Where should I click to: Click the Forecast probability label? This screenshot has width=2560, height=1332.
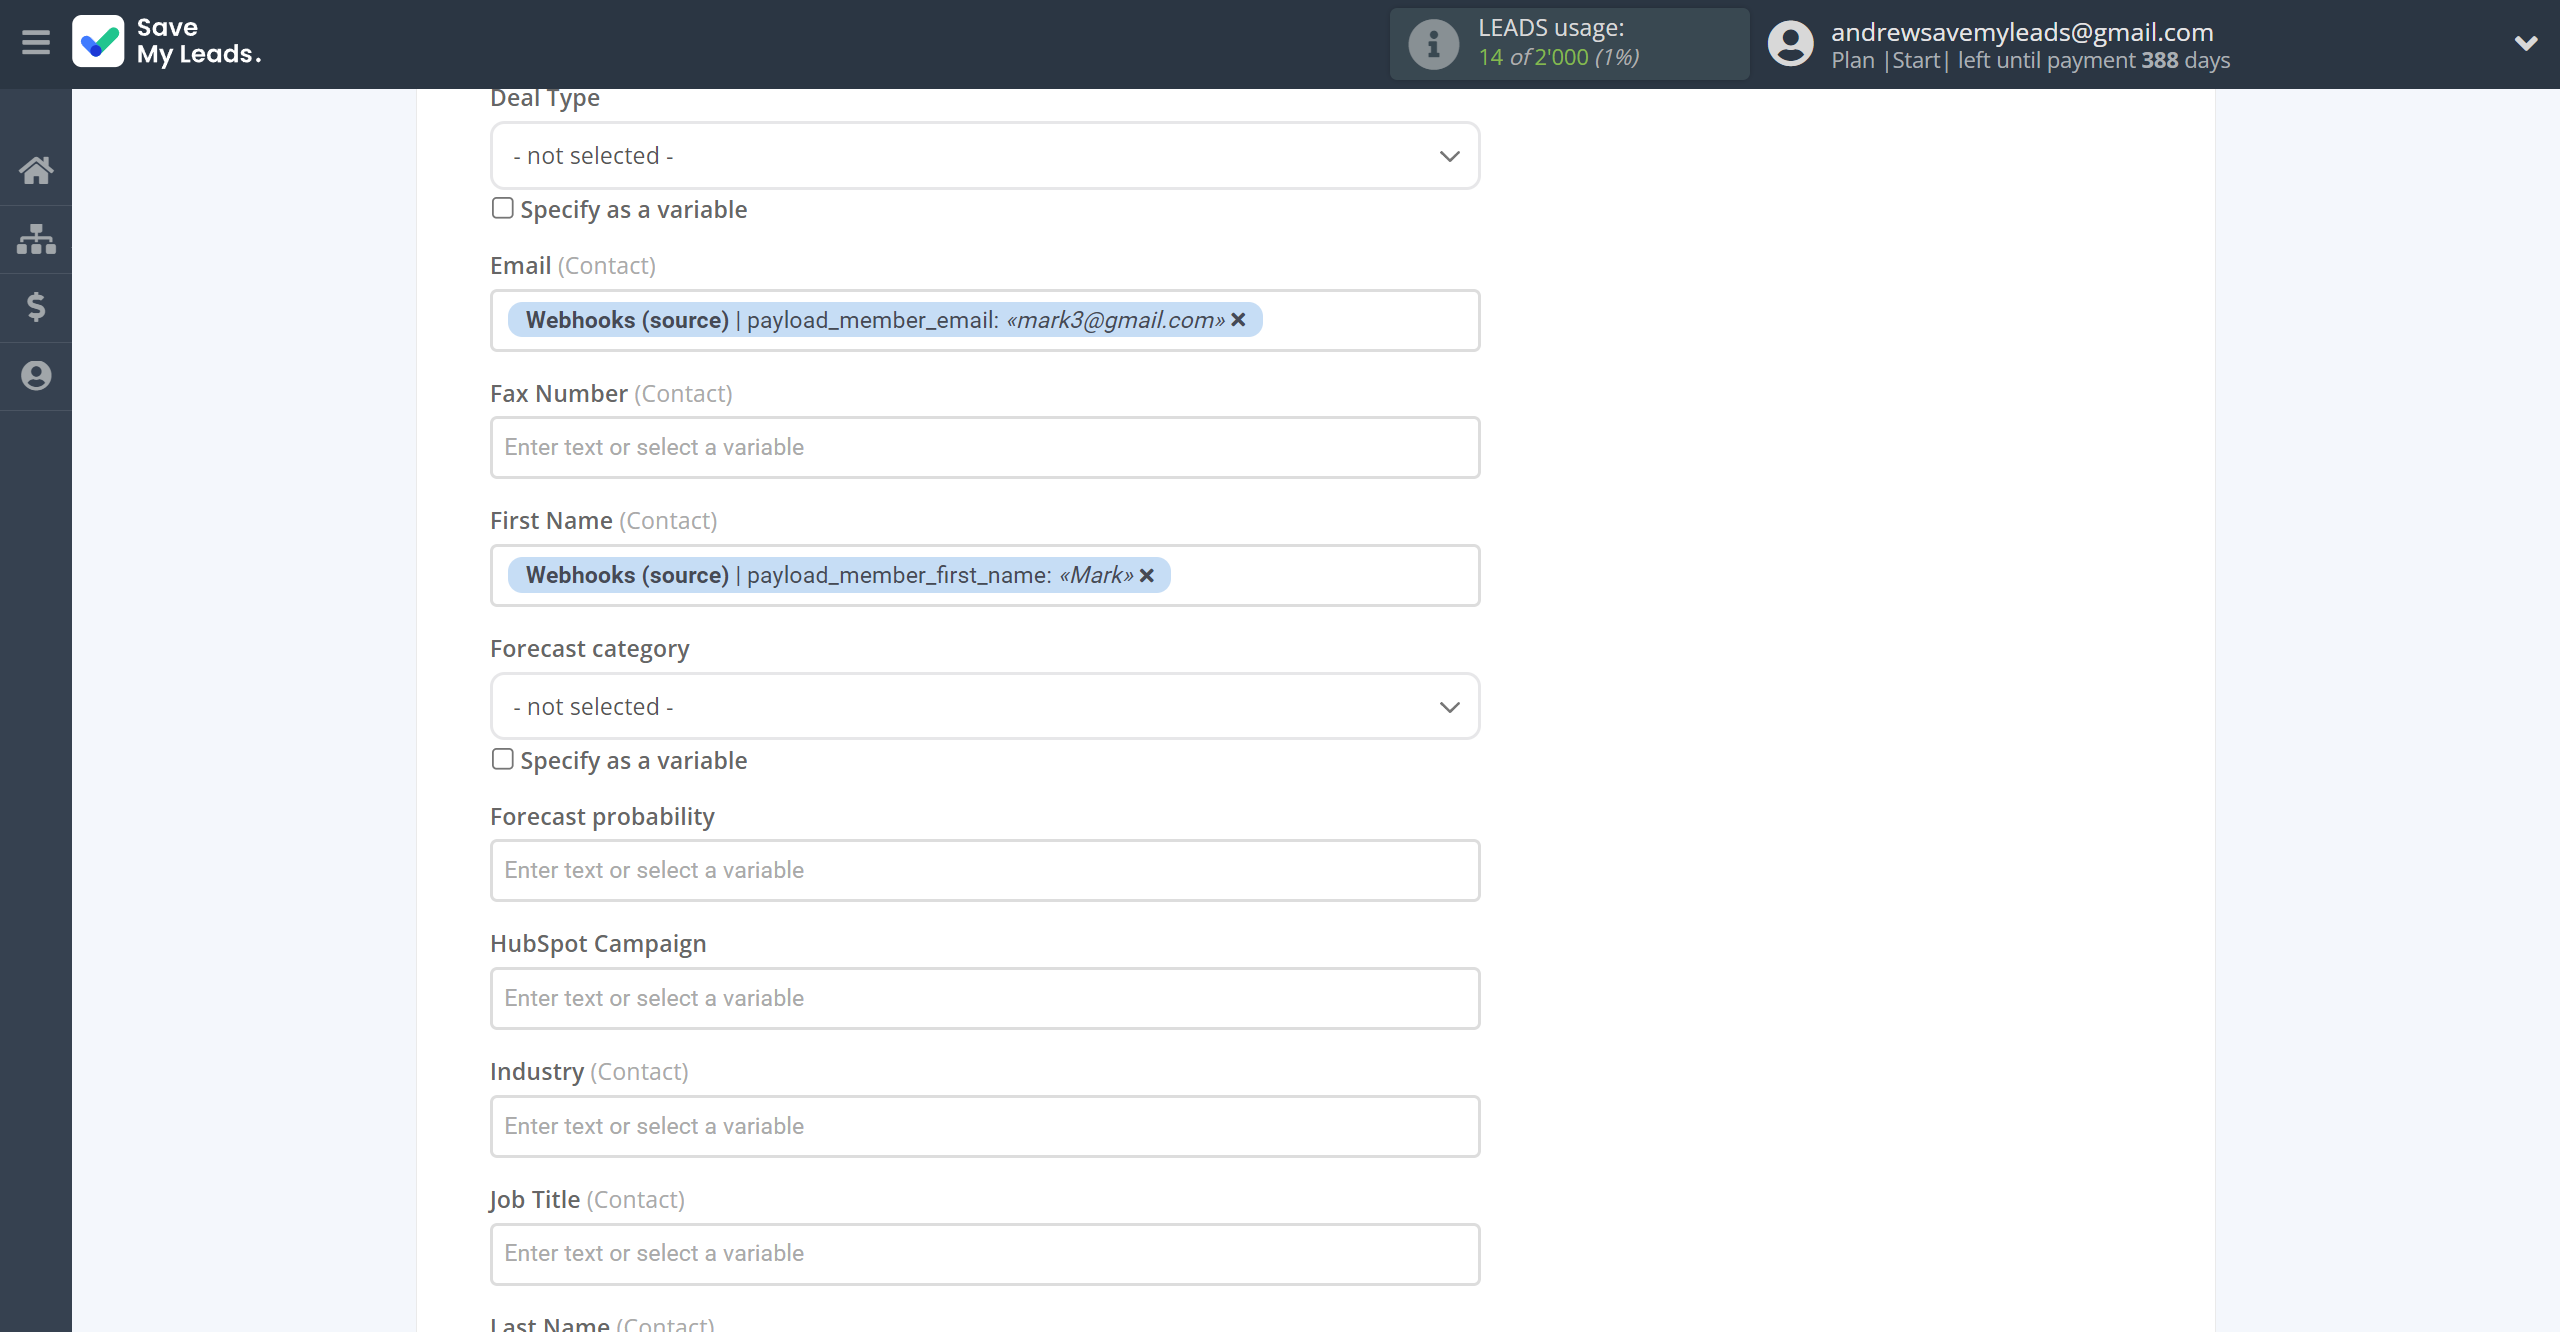602,817
